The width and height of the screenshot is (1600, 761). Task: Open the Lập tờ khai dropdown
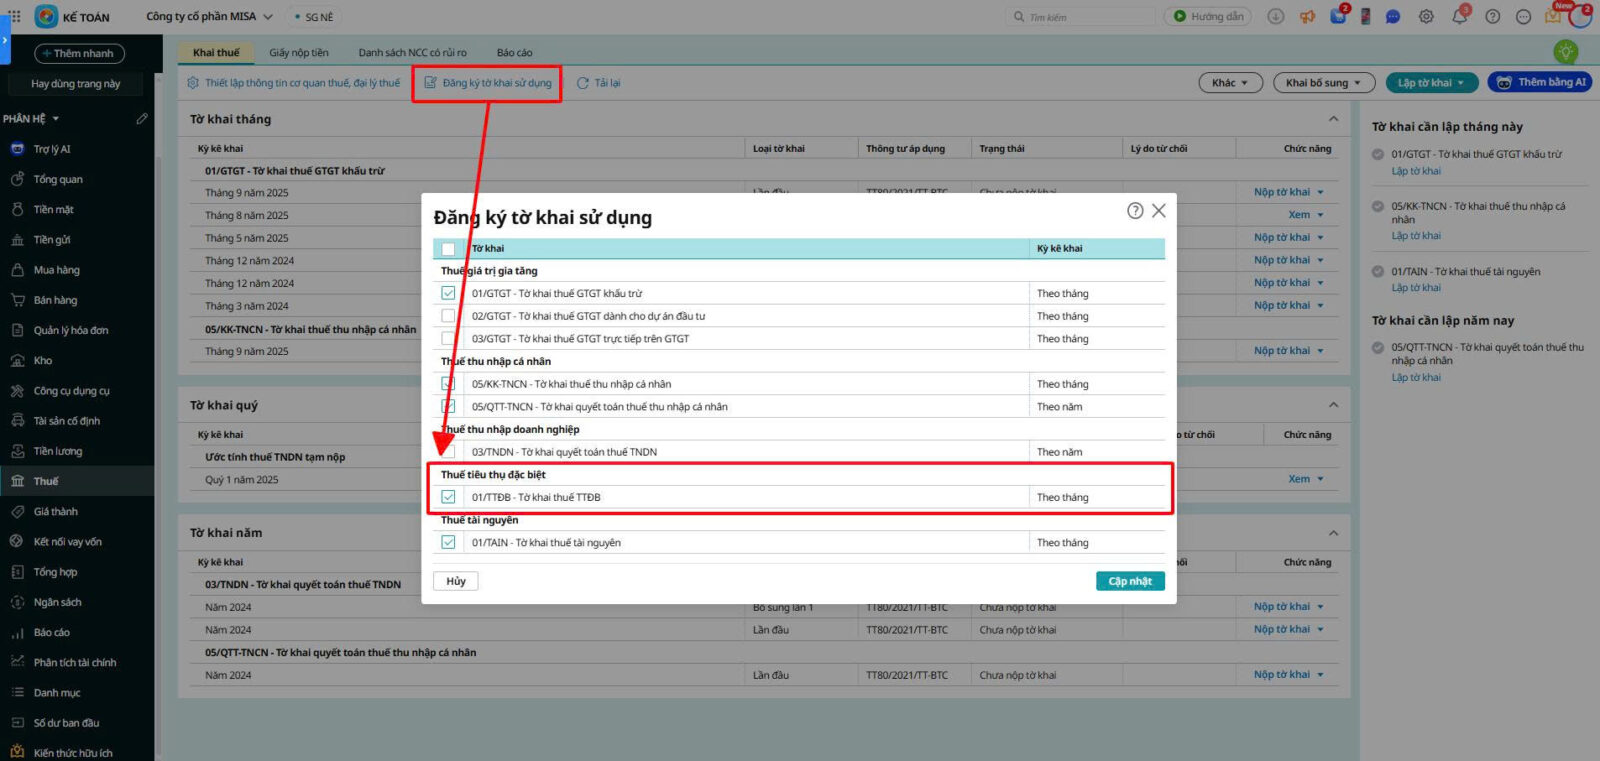click(1431, 83)
